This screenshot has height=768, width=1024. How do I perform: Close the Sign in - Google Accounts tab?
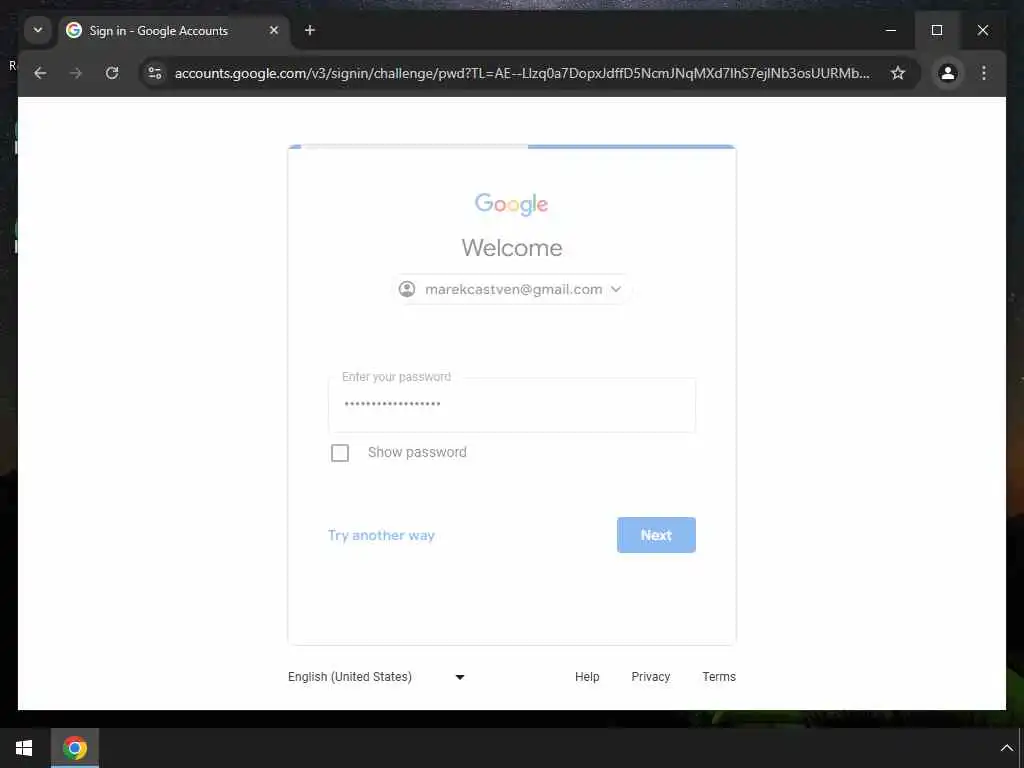(274, 30)
